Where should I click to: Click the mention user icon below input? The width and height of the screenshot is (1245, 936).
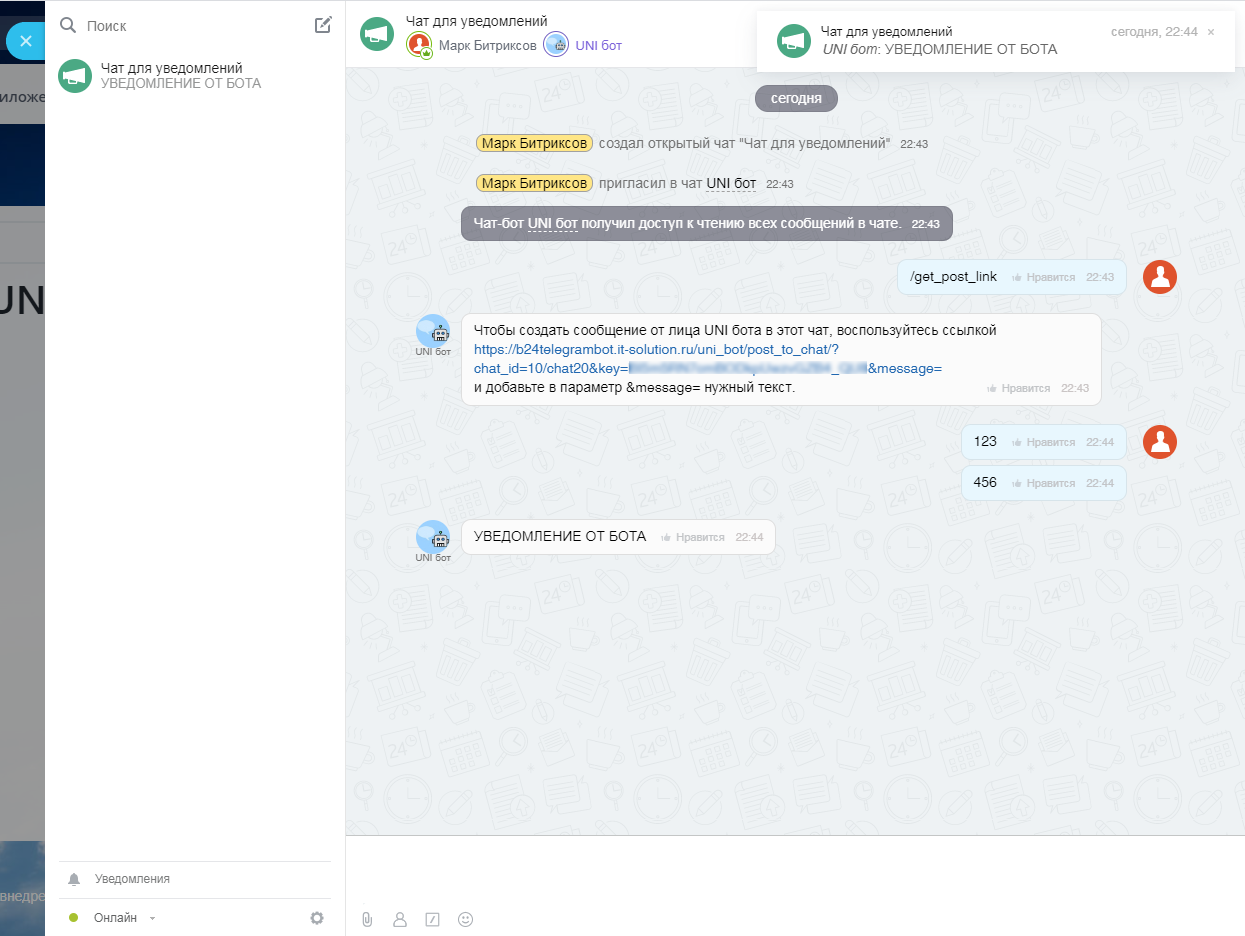click(400, 919)
